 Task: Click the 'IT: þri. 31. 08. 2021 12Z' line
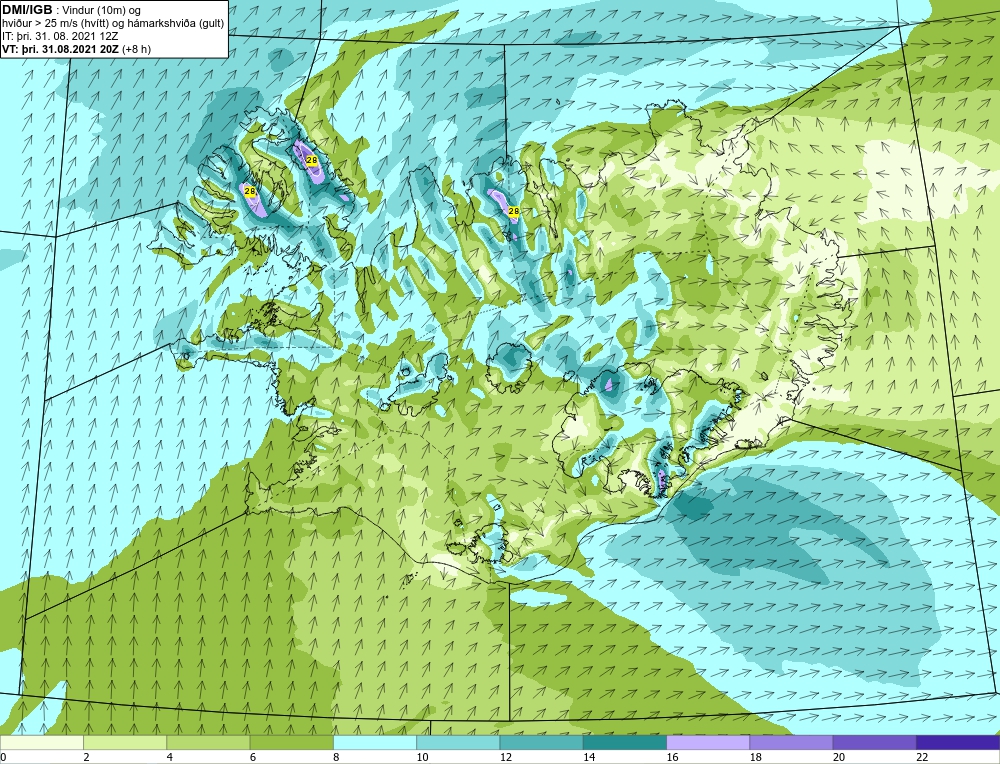tap(60, 36)
